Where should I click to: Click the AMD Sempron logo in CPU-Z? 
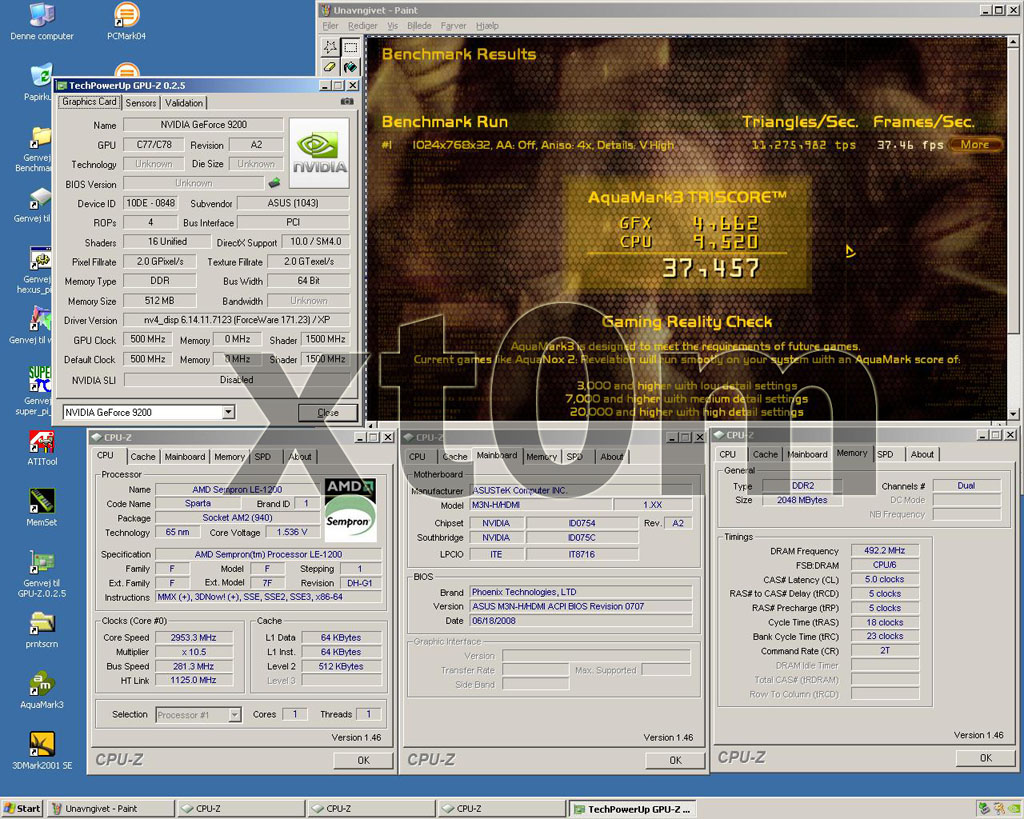tap(351, 510)
